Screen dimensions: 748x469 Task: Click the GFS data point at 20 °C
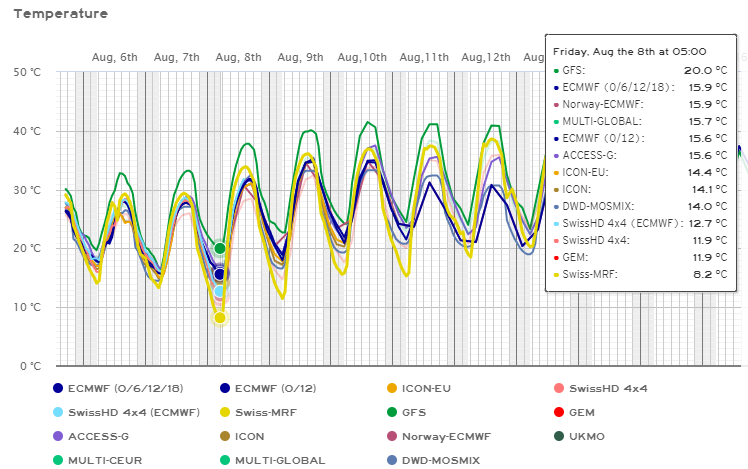coord(220,248)
